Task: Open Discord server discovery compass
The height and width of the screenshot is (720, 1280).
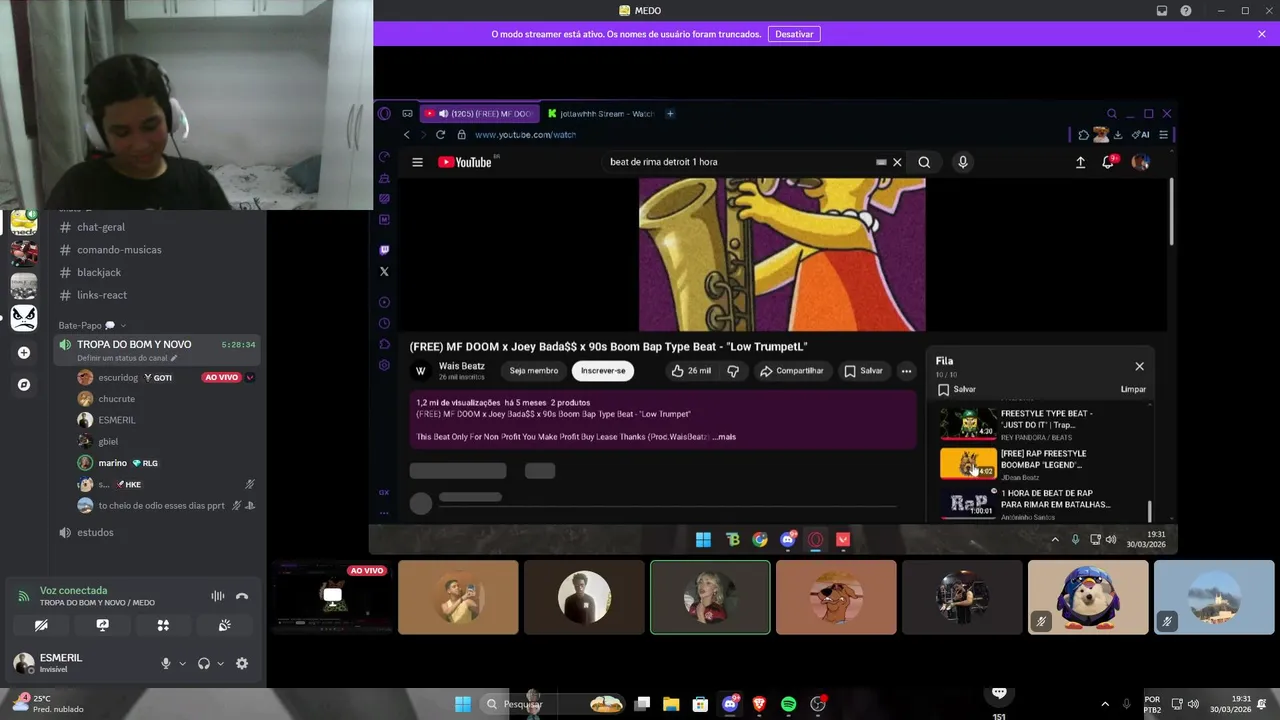Action: pyautogui.click(x=24, y=384)
